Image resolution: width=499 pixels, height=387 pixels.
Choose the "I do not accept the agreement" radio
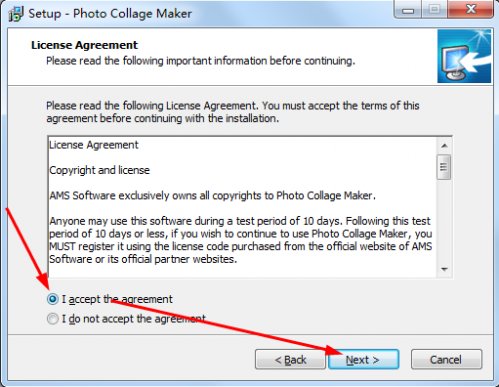(x=52, y=319)
